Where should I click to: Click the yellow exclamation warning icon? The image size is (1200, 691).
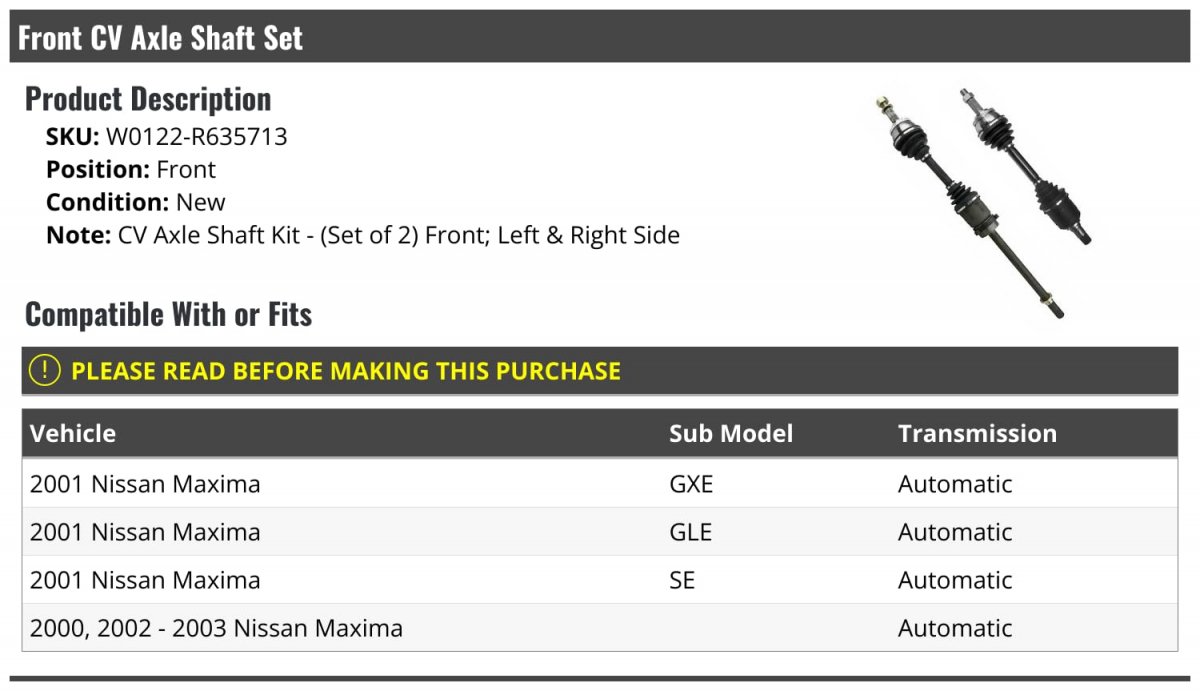(45, 370)
